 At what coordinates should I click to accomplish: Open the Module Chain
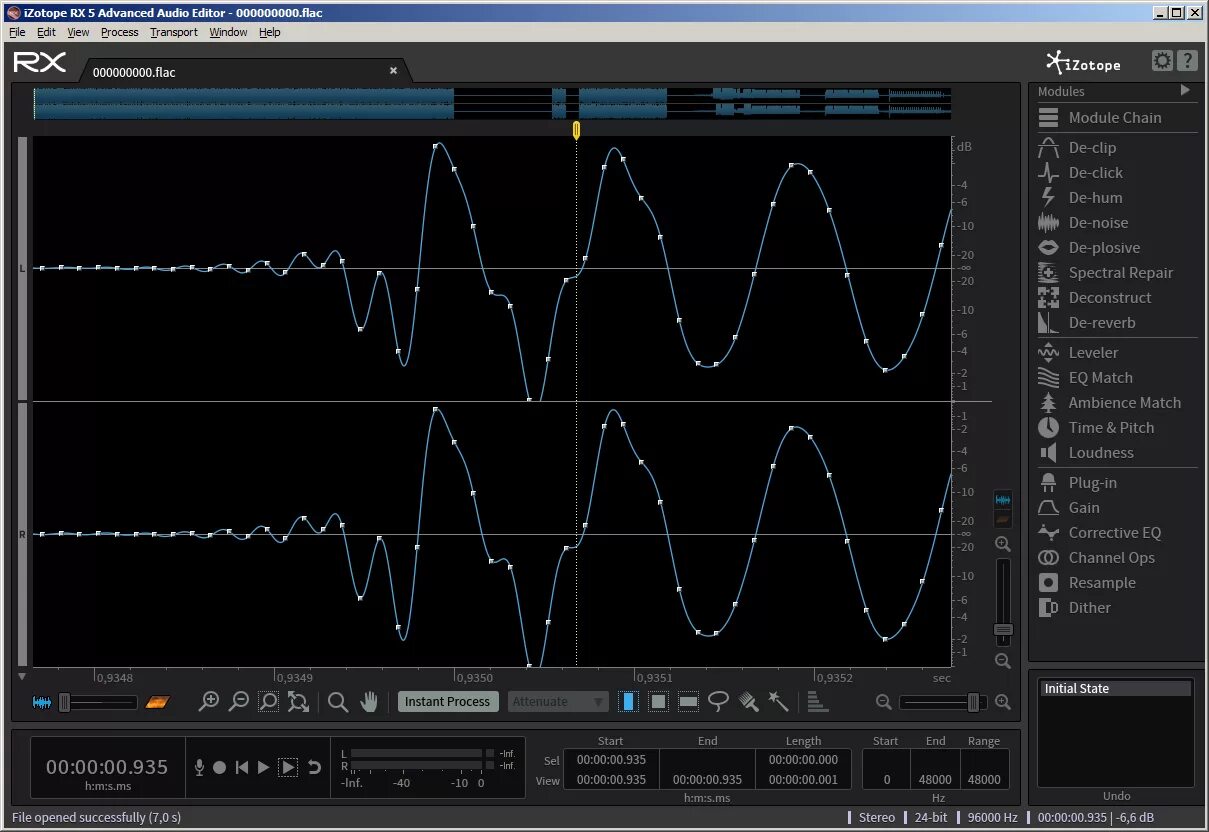tap(1115, 118)
